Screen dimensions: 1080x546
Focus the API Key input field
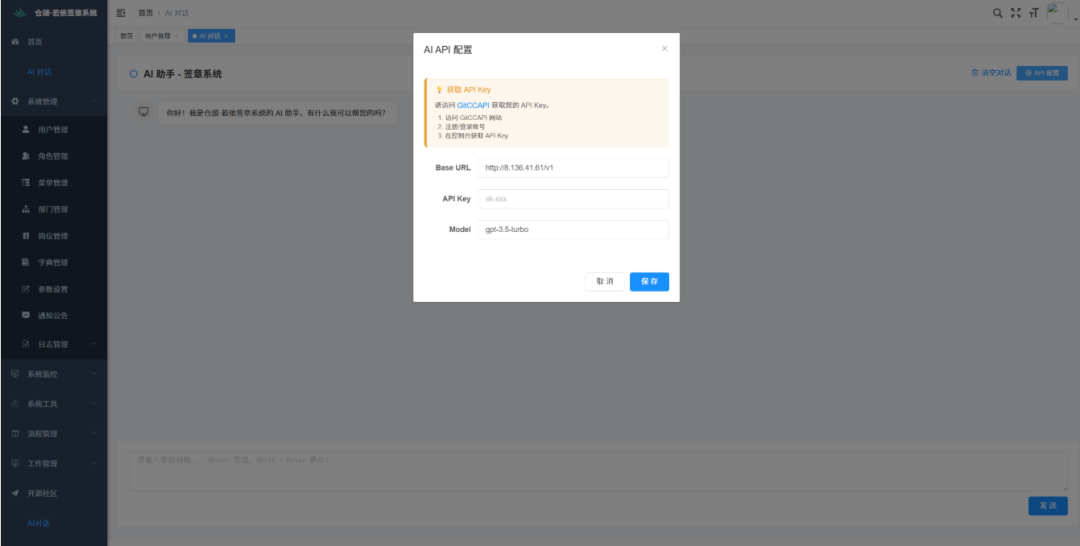[x=573, y=199]
